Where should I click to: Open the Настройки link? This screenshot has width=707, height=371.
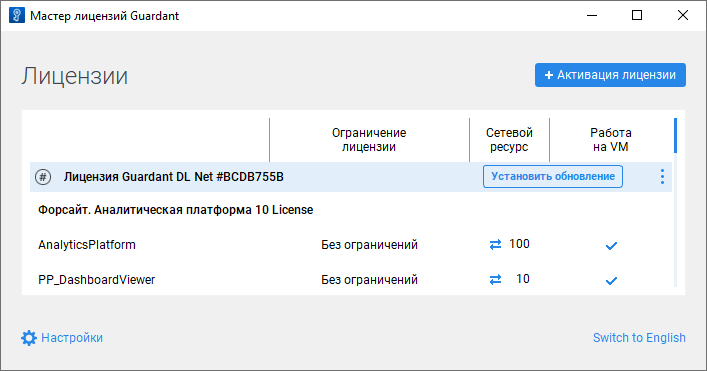point(72,338)
